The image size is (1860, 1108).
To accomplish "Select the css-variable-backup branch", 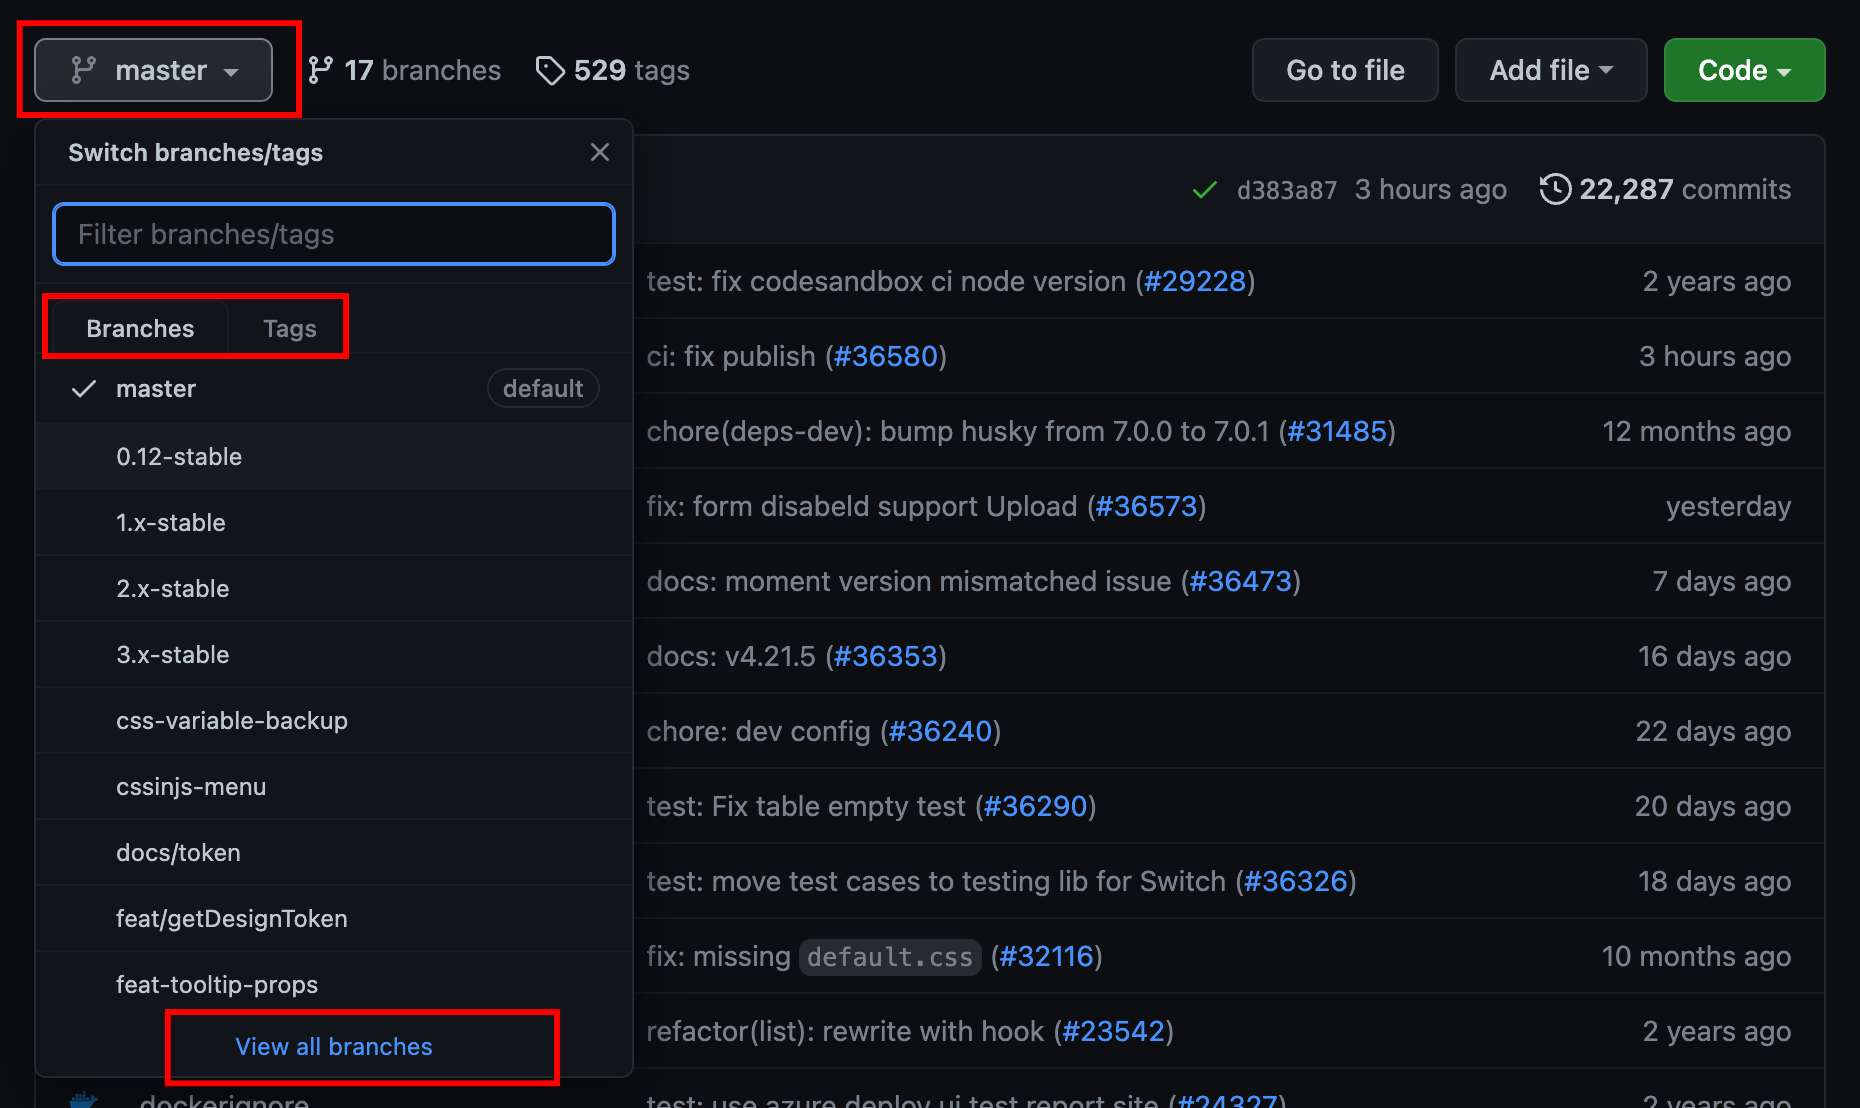I will (x=232, y=721).
